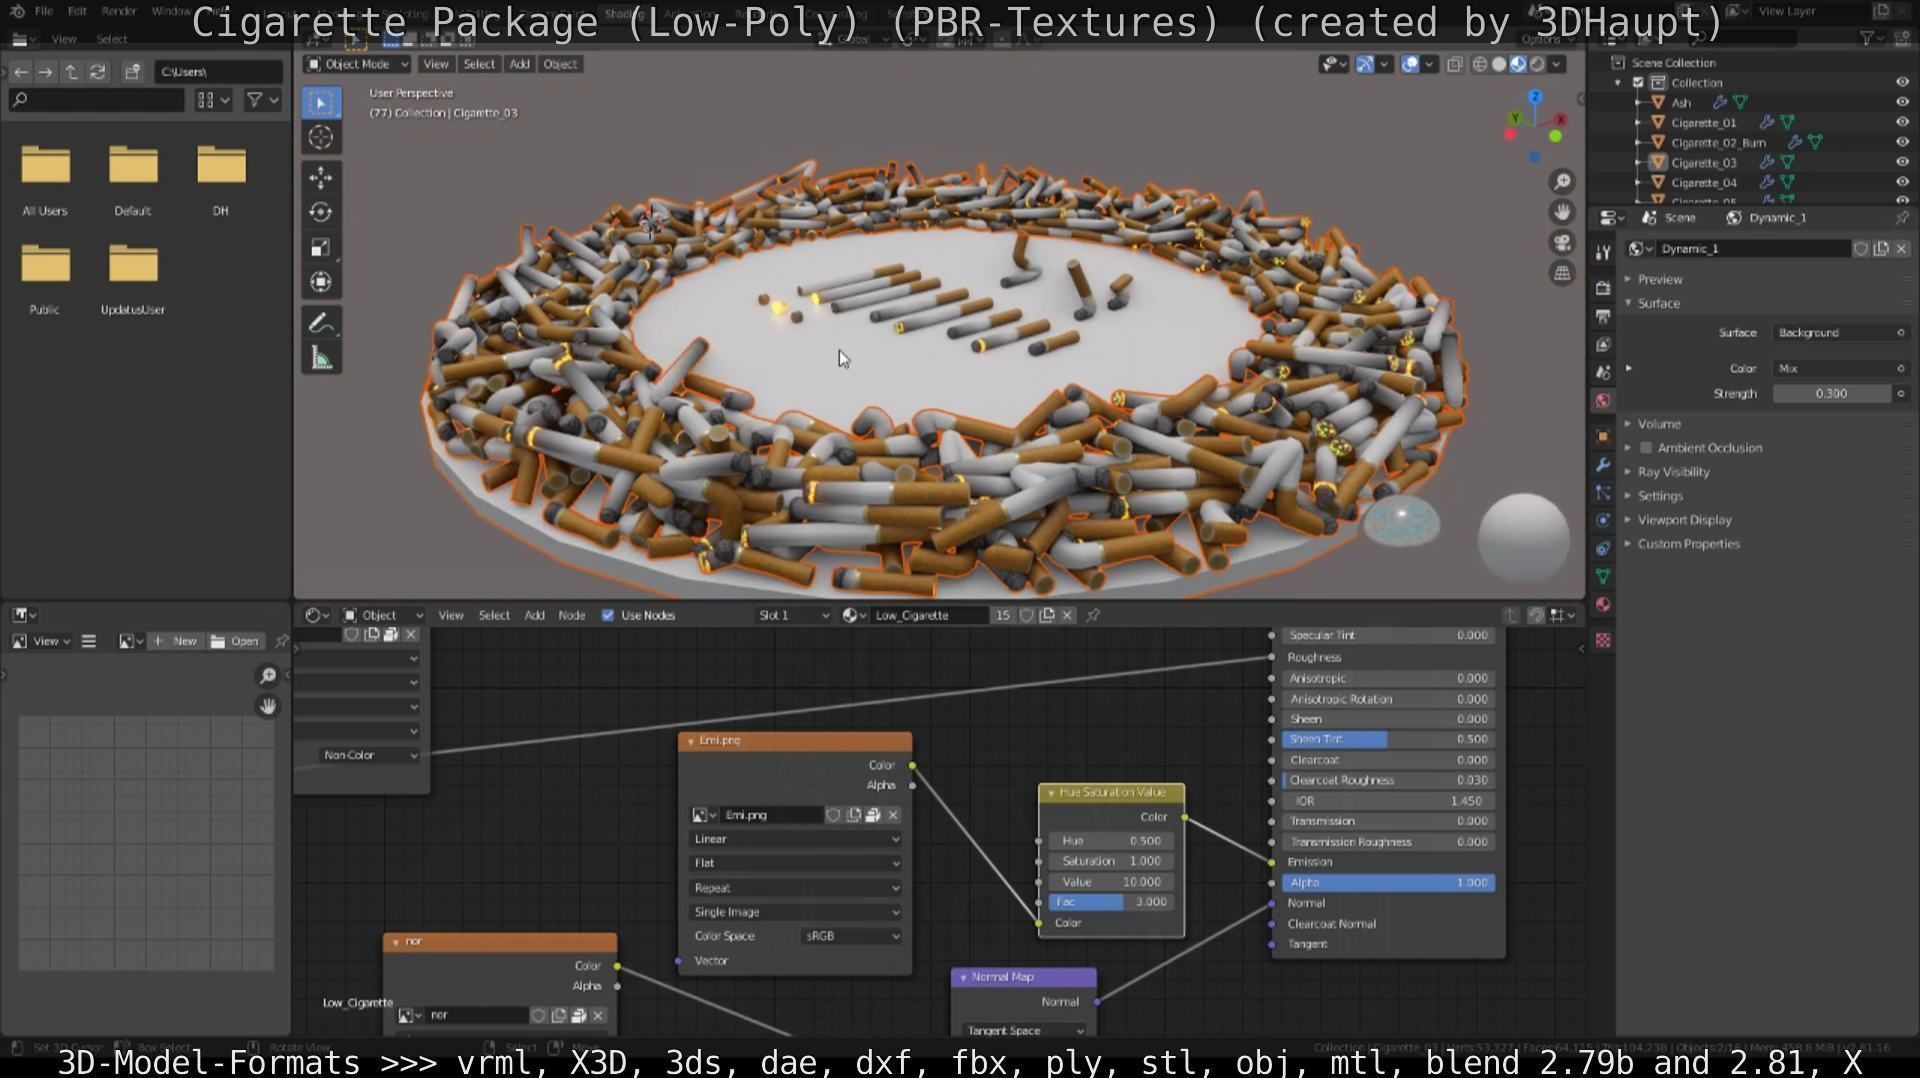Screen dimensions: 1920x1078
Task: Open the 3D viewport Add menu
Action: coord(519,64)
